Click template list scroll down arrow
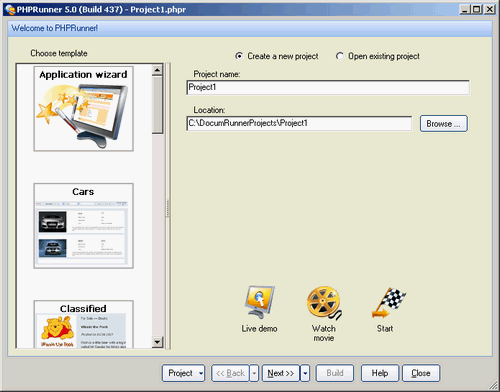This screenshot has width=500, height=392. (x=157, y=342)
